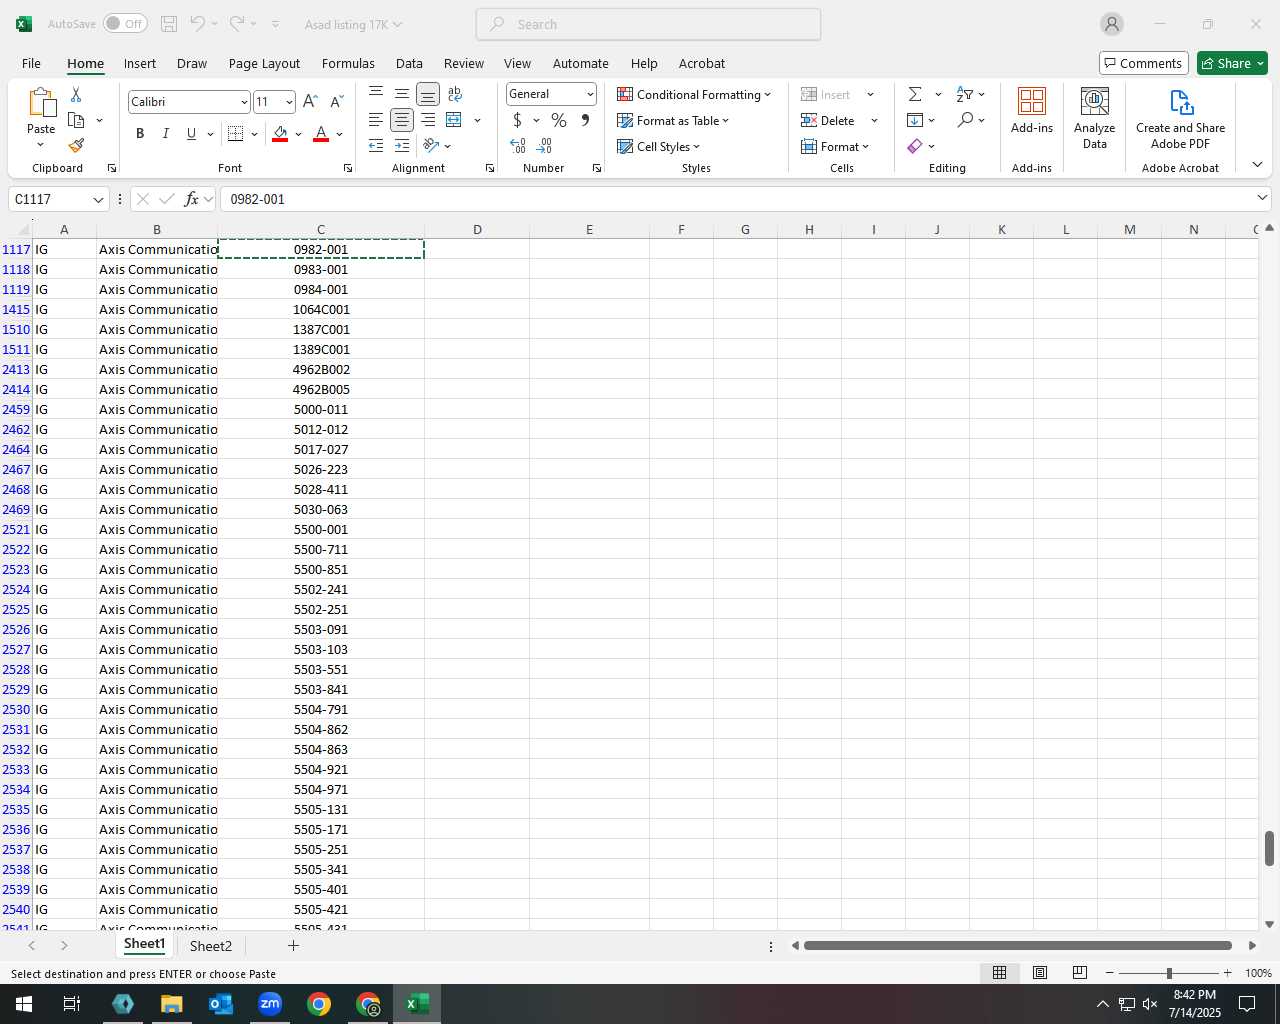Screen dimensions: 1280x1024
Task: Toggle Align Left
Action: (376, 120)
